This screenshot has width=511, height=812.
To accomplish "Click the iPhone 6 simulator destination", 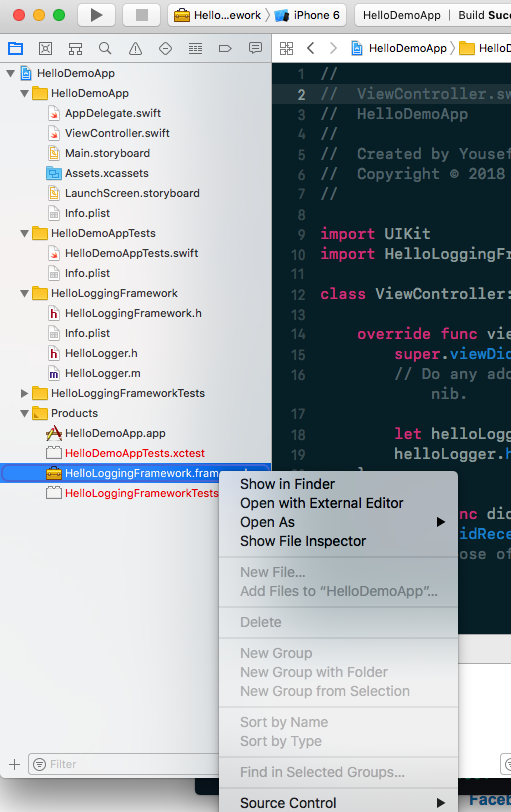I will 307,16.
